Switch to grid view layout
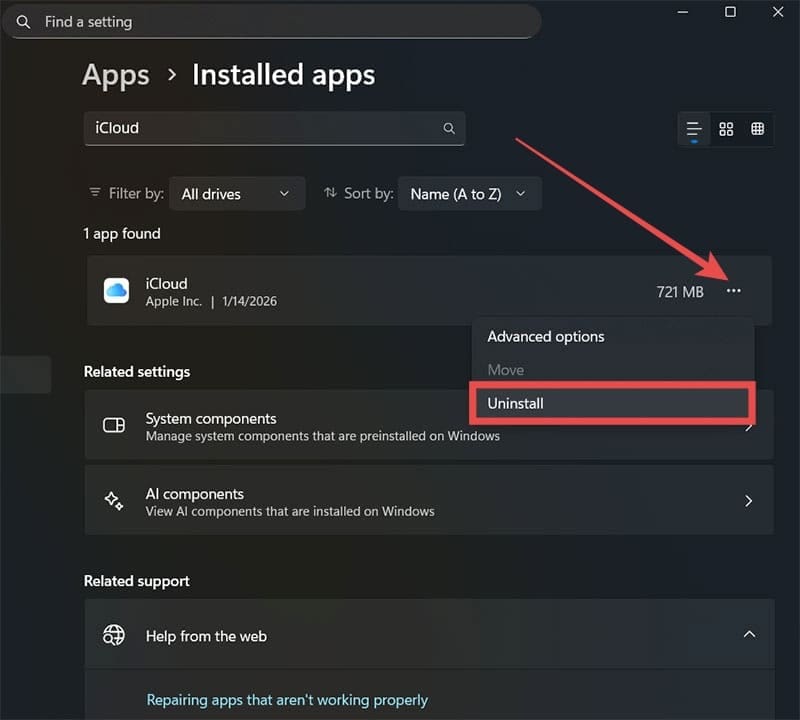The width and height of the screenshot is (800, 720). [726, 129]
